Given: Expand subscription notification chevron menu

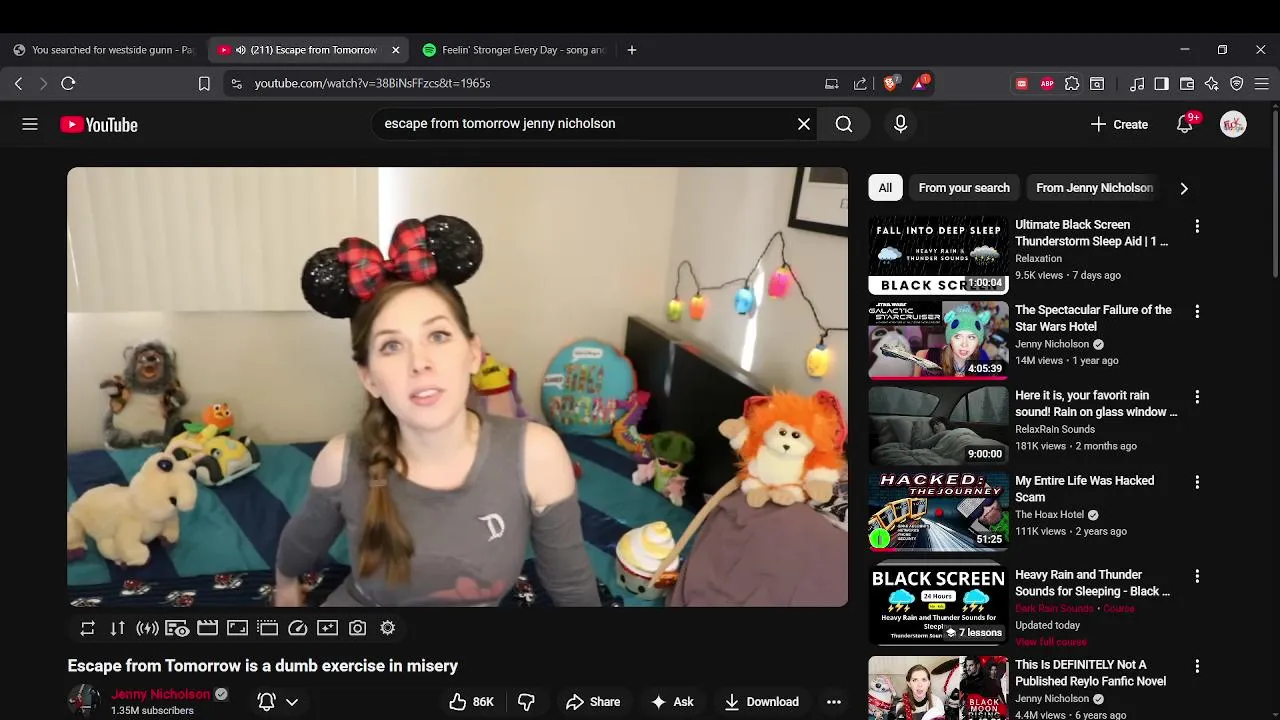Looking at the screenshot, I should click(x=292, y=702).
